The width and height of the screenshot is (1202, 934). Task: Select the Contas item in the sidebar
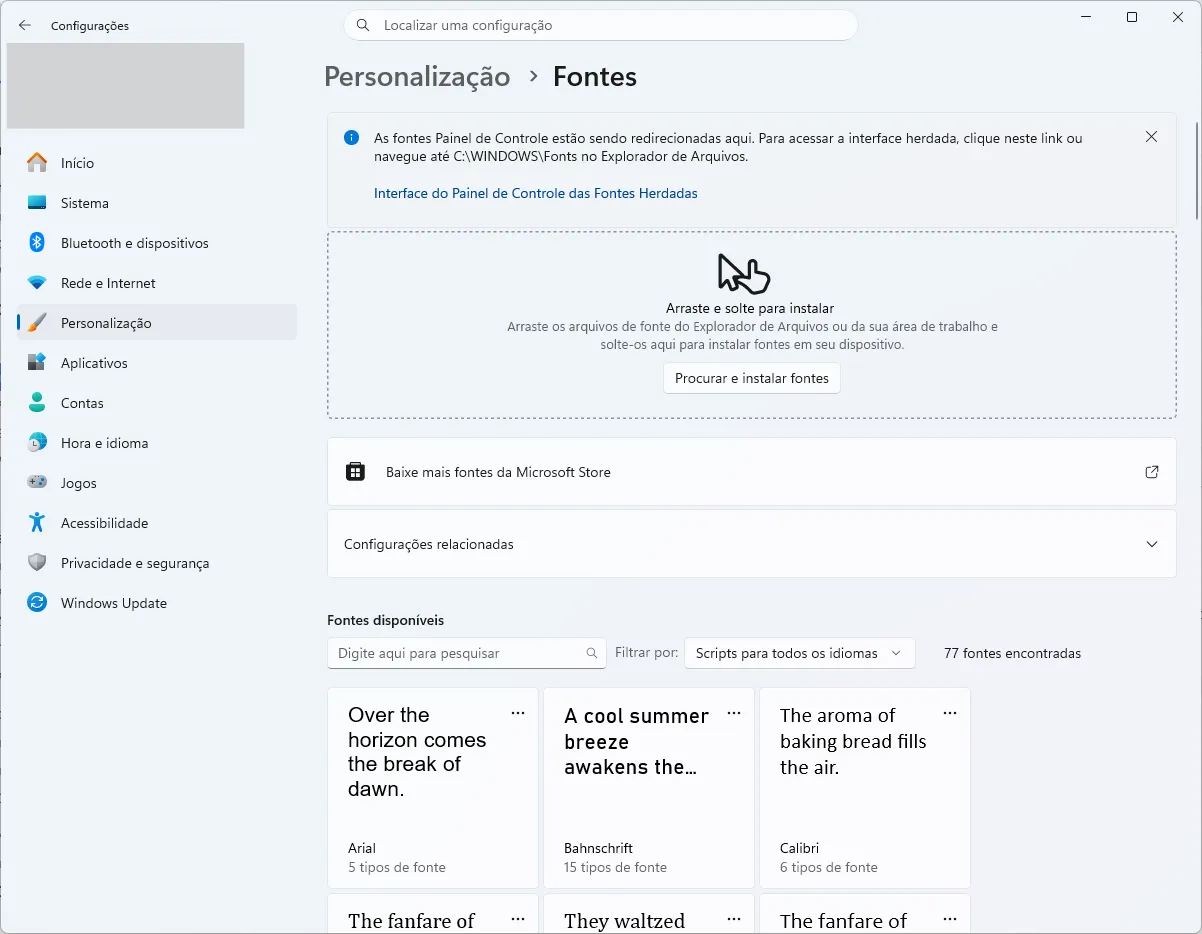pos(80,402)
